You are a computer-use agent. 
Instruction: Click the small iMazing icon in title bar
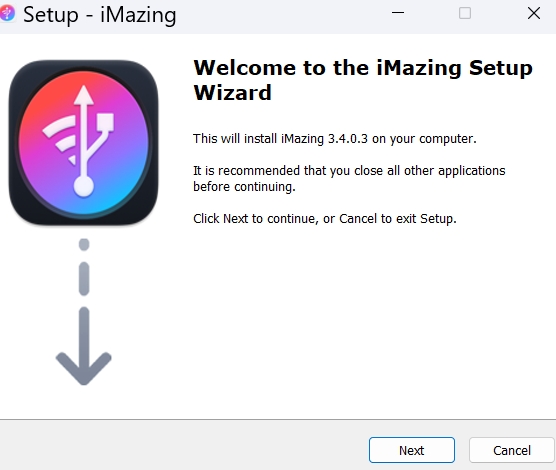tap(7, 14)
